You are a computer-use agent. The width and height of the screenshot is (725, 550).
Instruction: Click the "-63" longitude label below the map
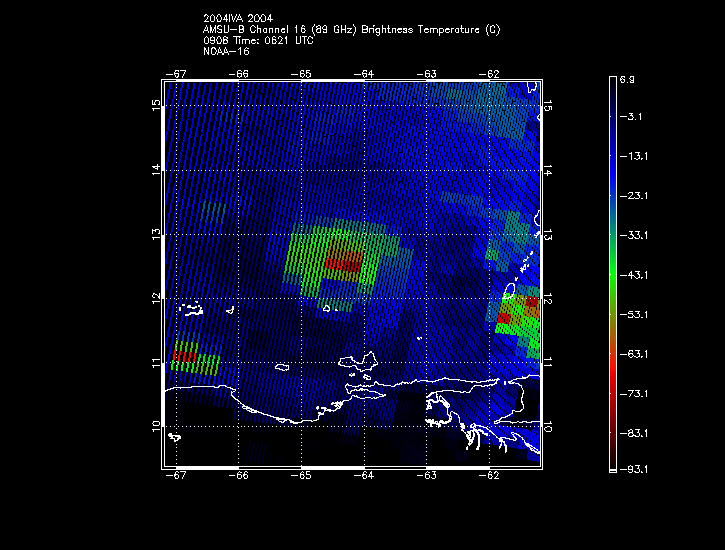click(426, 476)
